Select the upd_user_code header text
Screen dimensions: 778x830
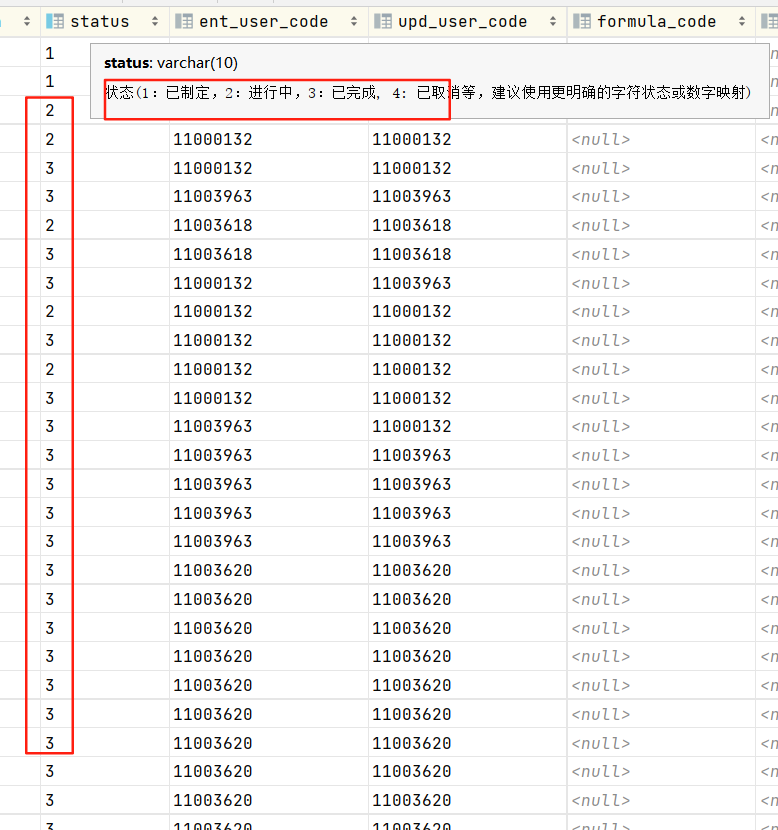click(463, 21)
